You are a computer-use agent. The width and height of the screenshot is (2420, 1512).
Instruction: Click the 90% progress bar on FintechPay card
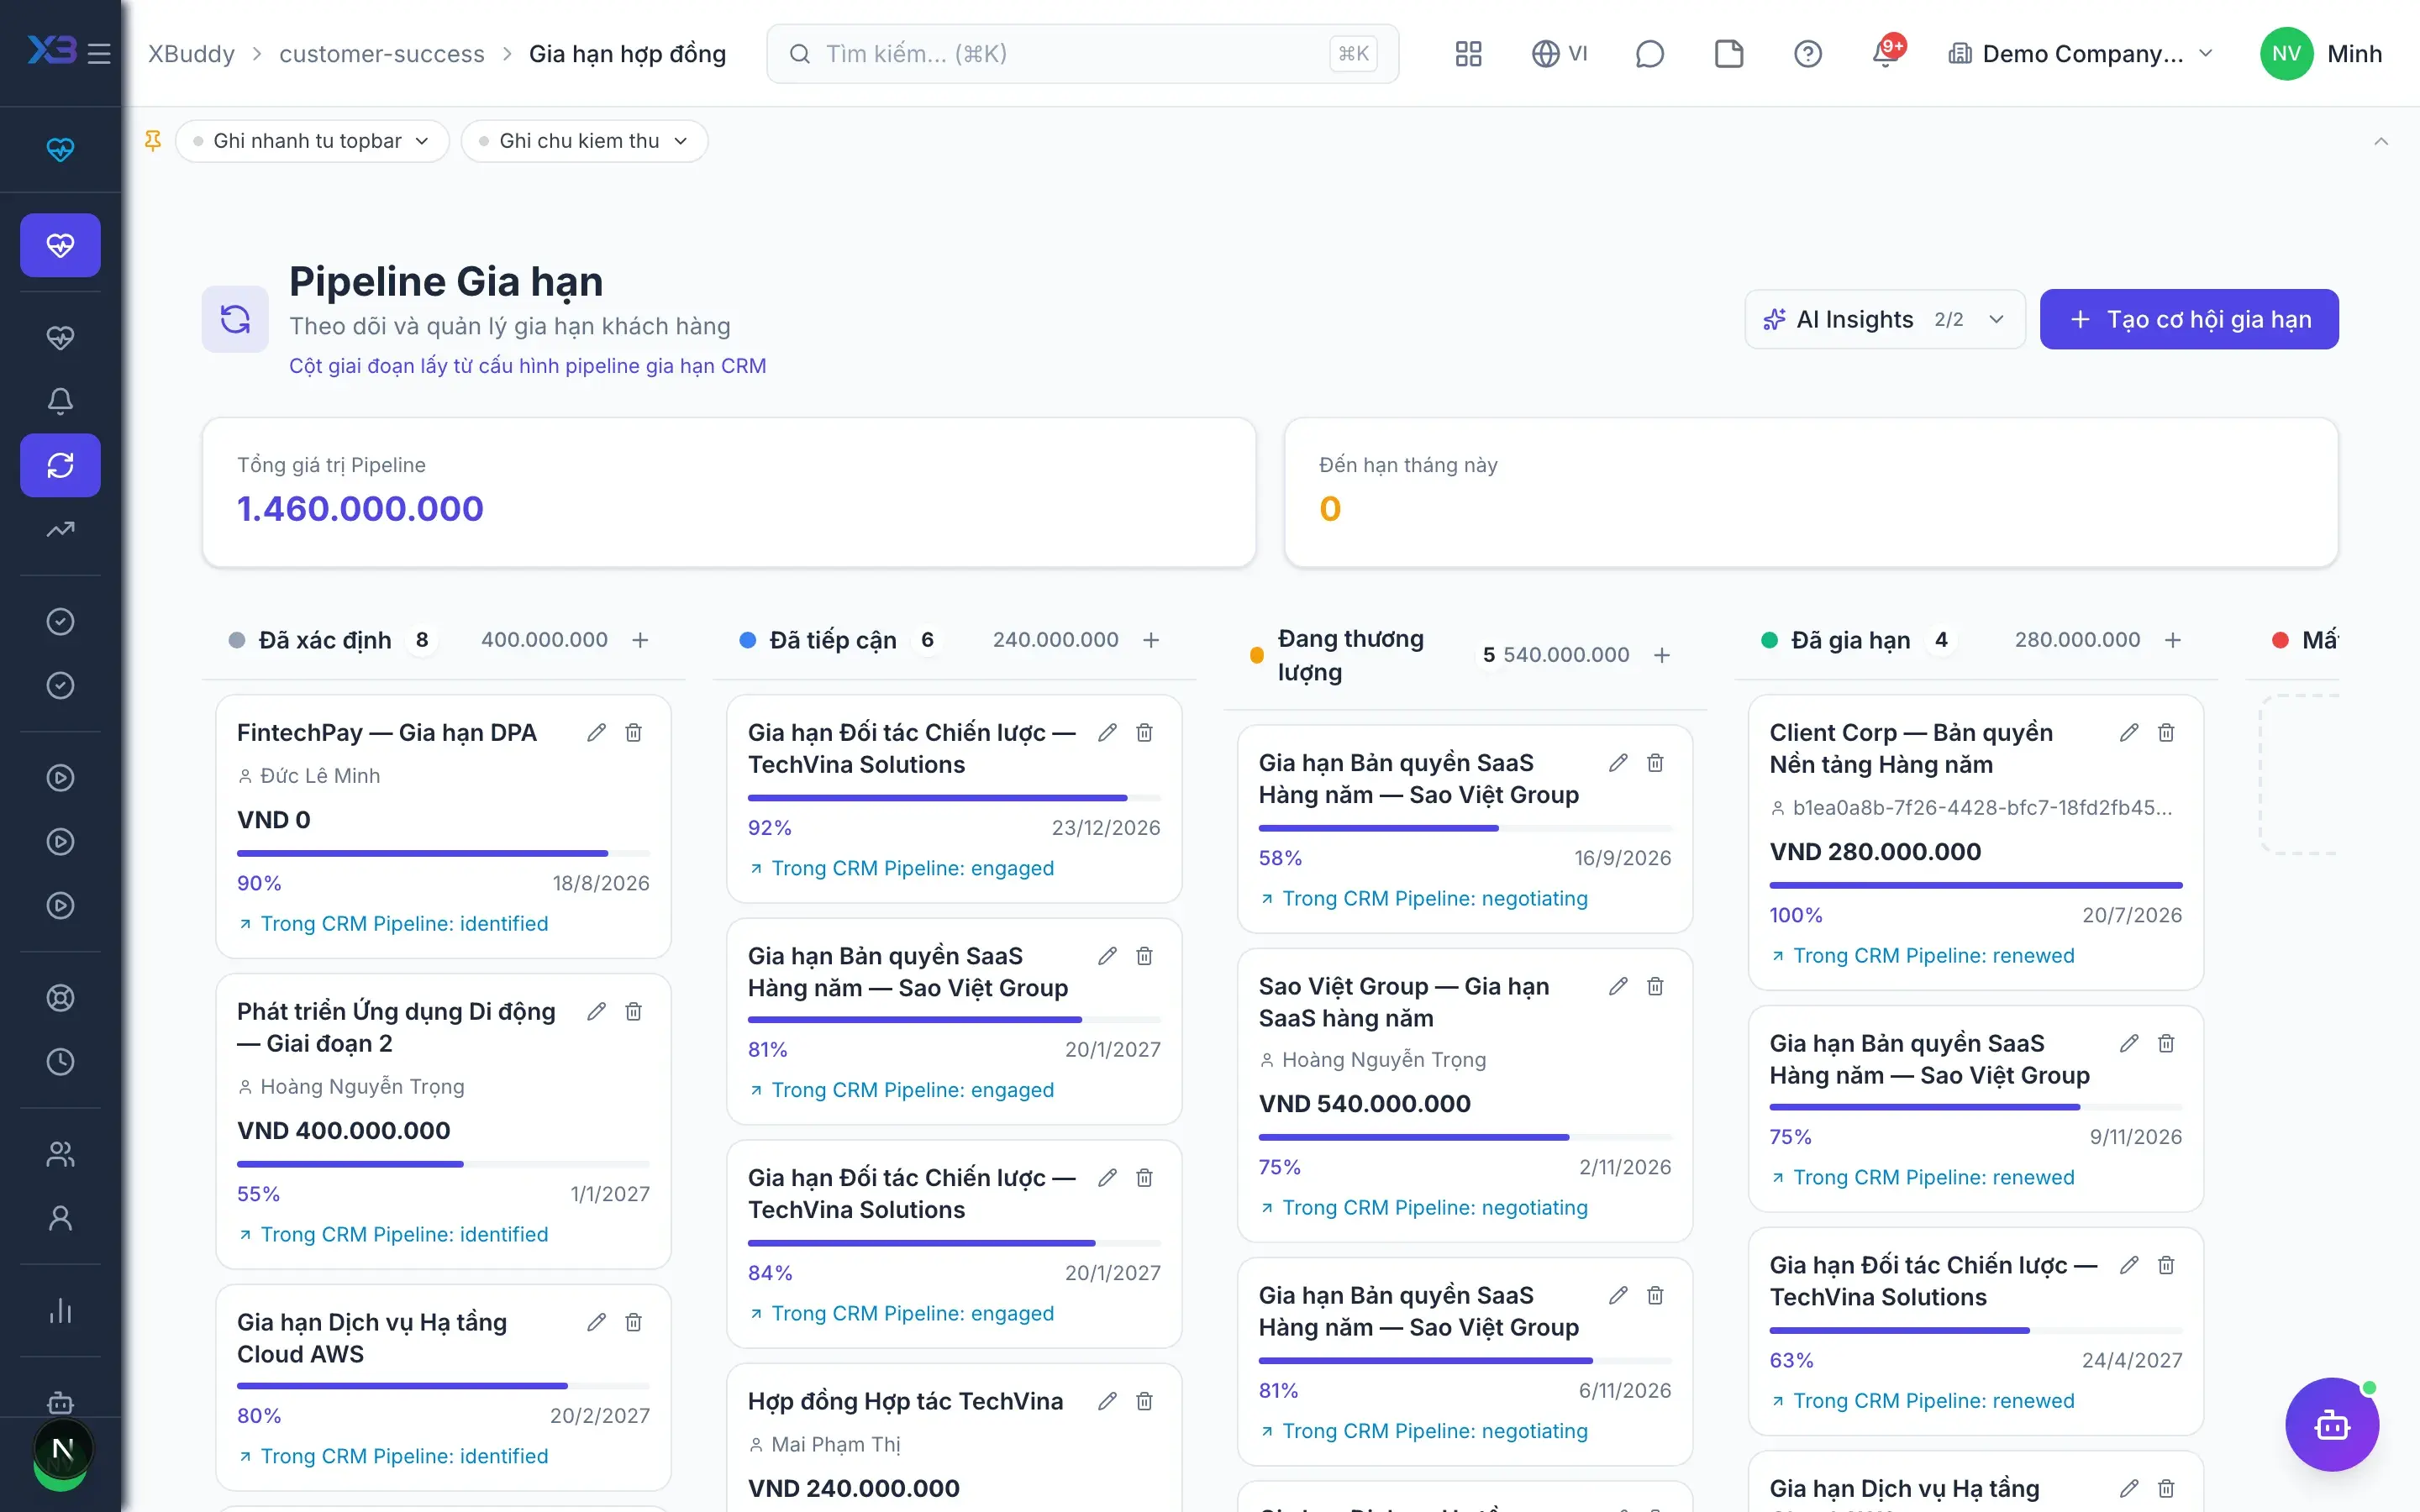(x=443, y=853)
